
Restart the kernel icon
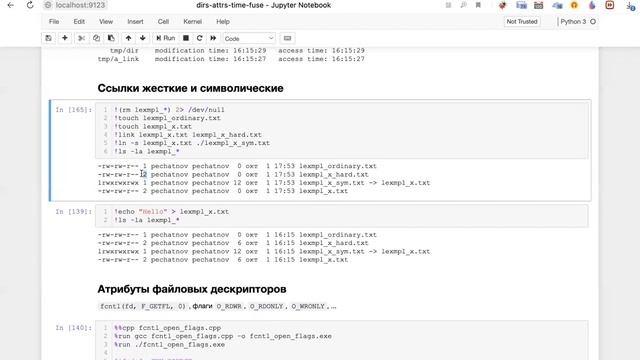click(x=199, y=38)
